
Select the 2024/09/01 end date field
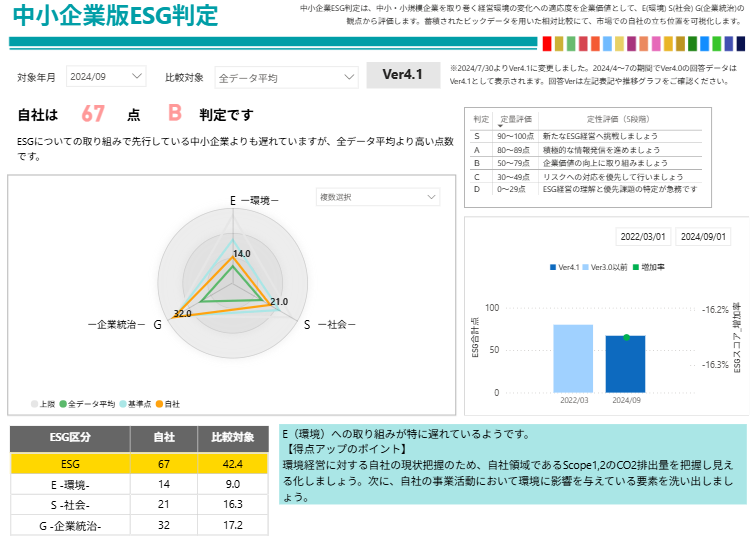point(703,237)
